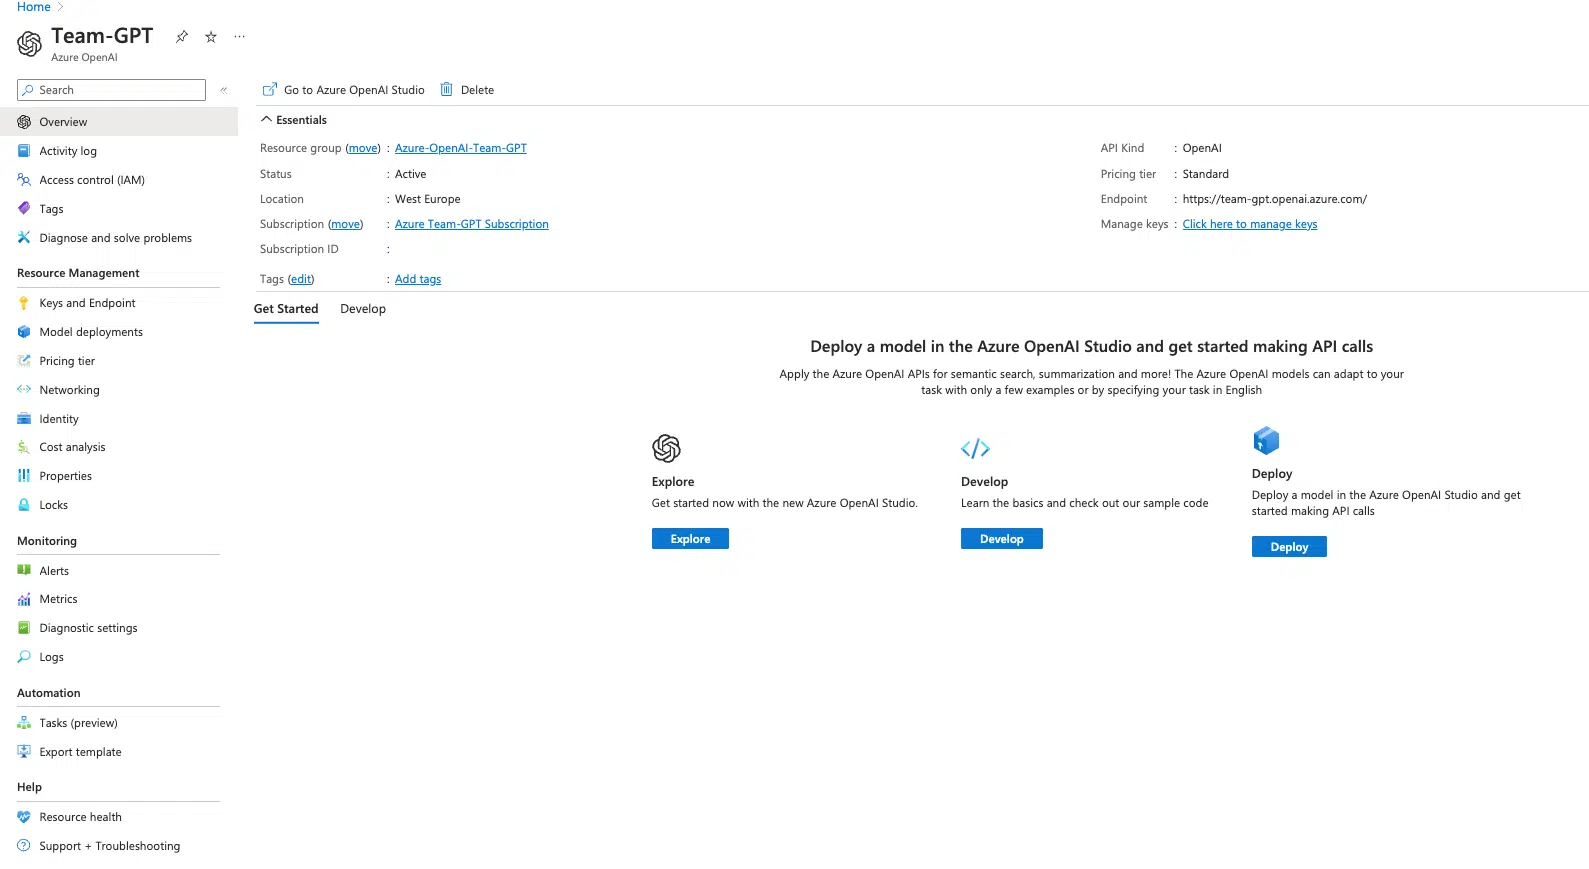Click the trash icon next to Delete
The image size is (1589, 869).
click(447, 89)
